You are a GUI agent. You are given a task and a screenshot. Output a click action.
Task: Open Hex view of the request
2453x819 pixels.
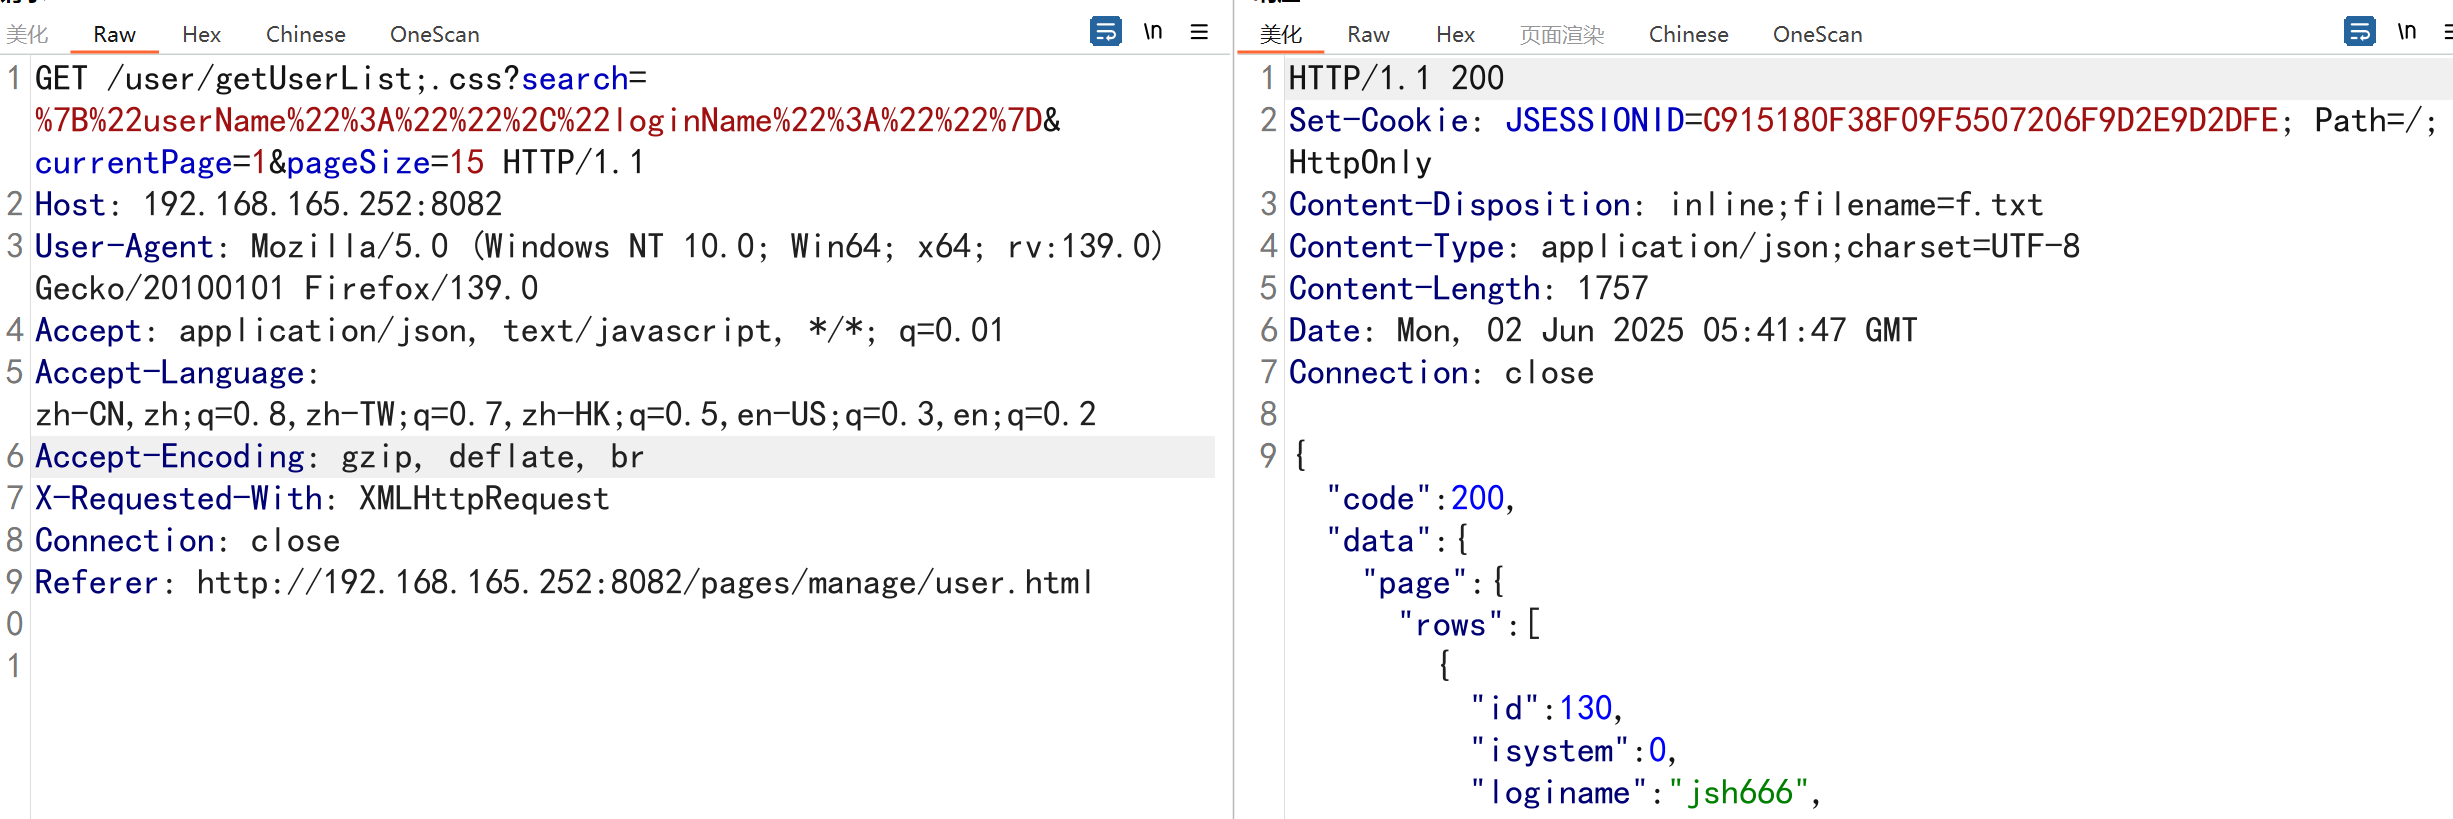coord(201,35)
